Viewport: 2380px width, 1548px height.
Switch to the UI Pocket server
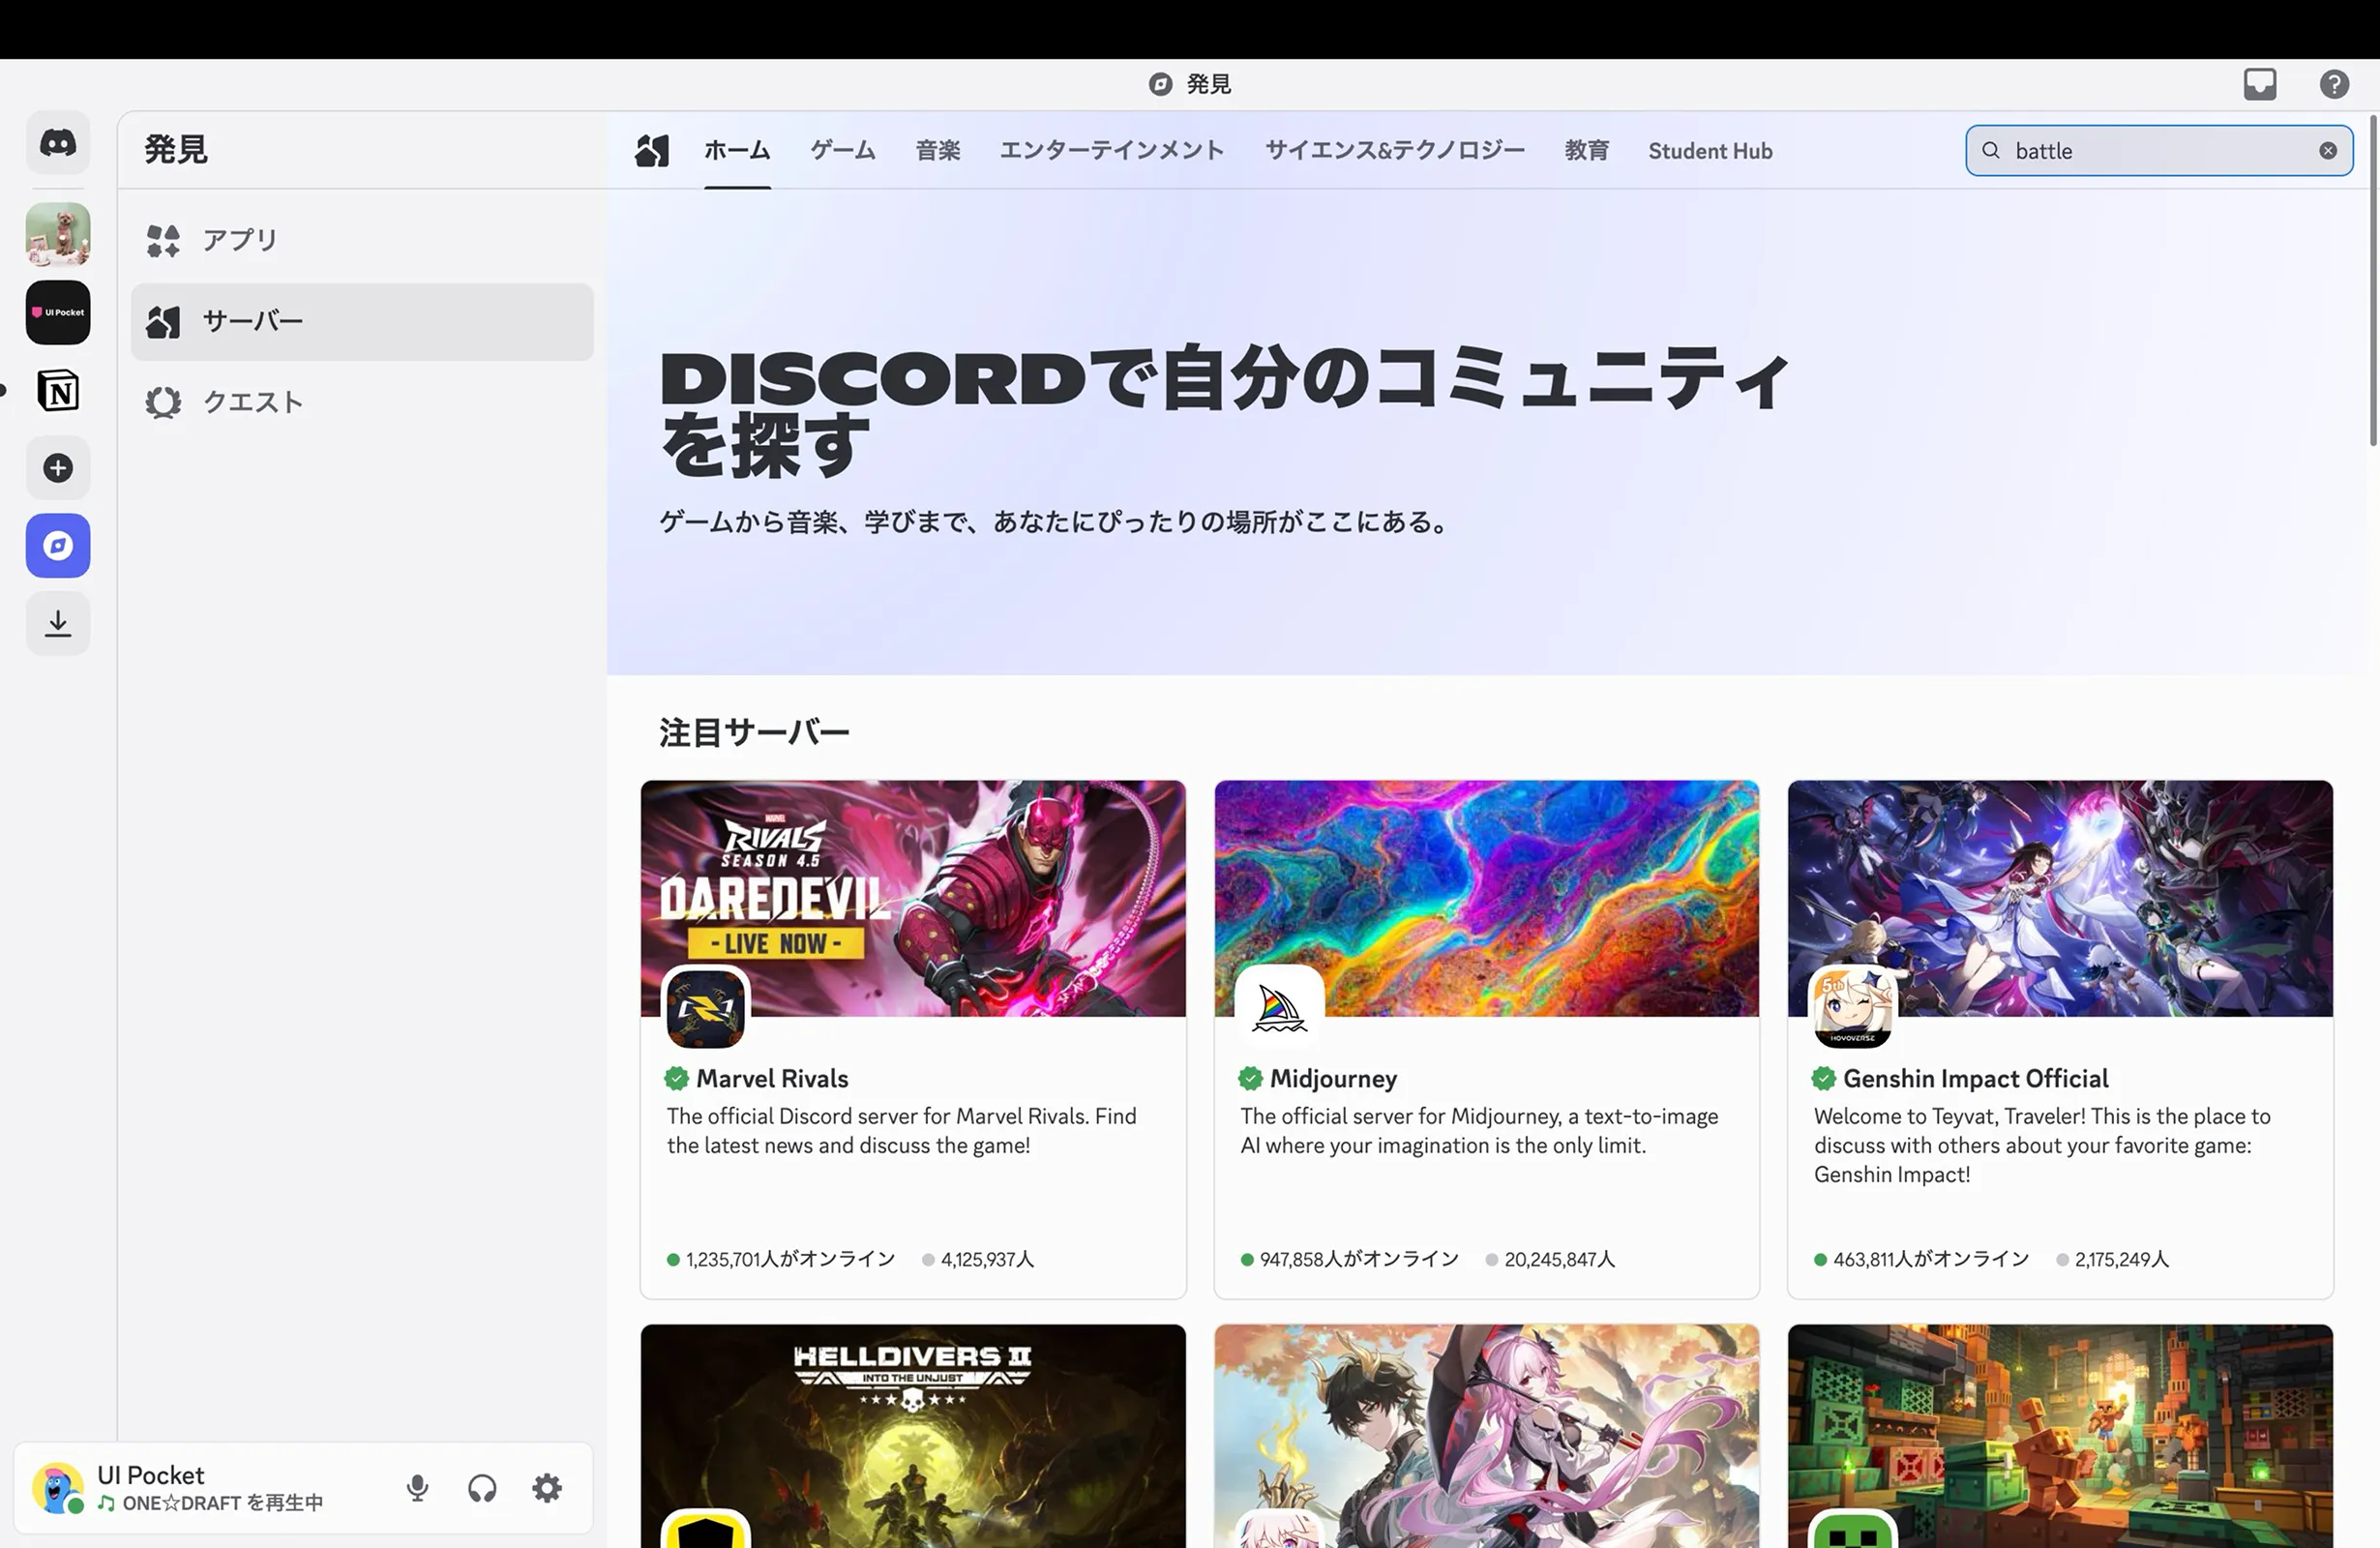(x=57, y=312)
